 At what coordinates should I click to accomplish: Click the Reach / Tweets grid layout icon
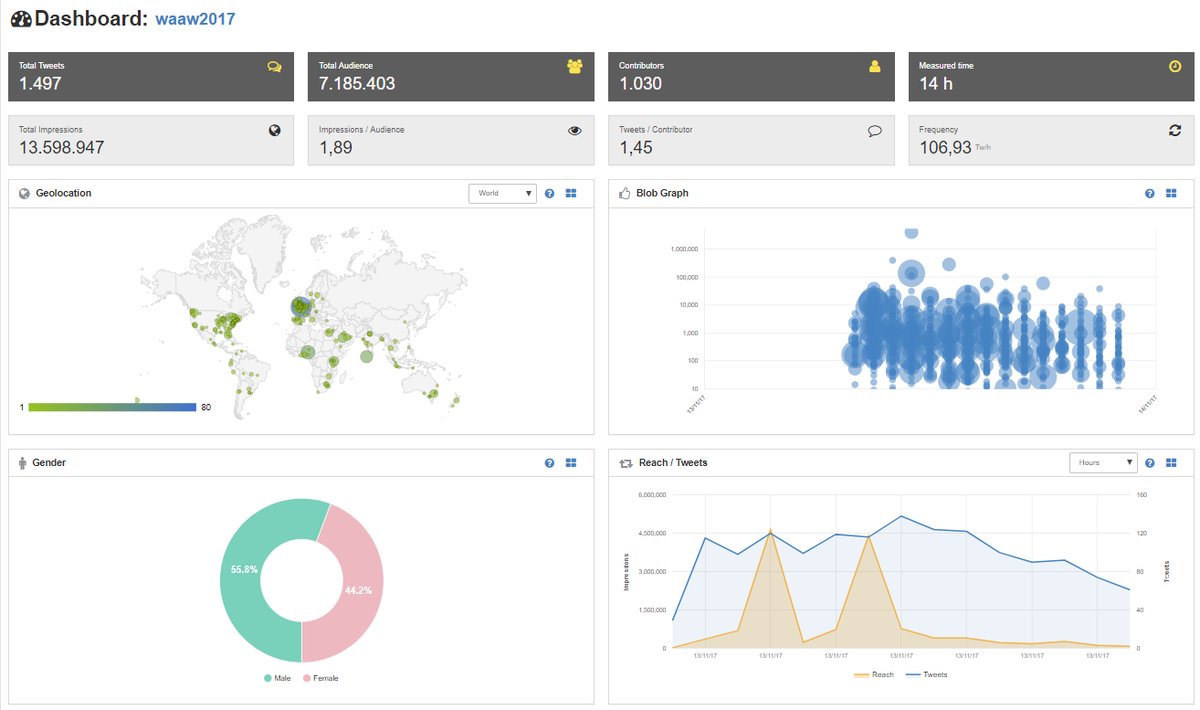tap(1171, 463)
